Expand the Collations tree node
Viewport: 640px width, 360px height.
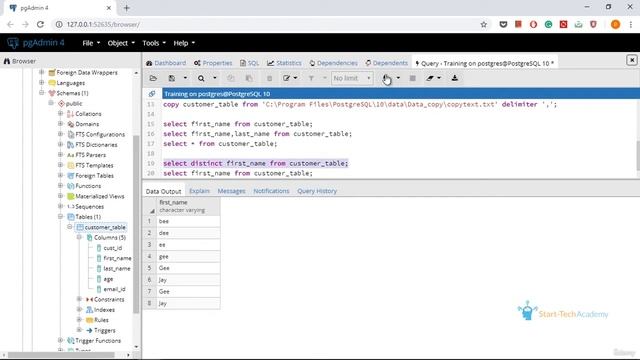tap(60, 113)
